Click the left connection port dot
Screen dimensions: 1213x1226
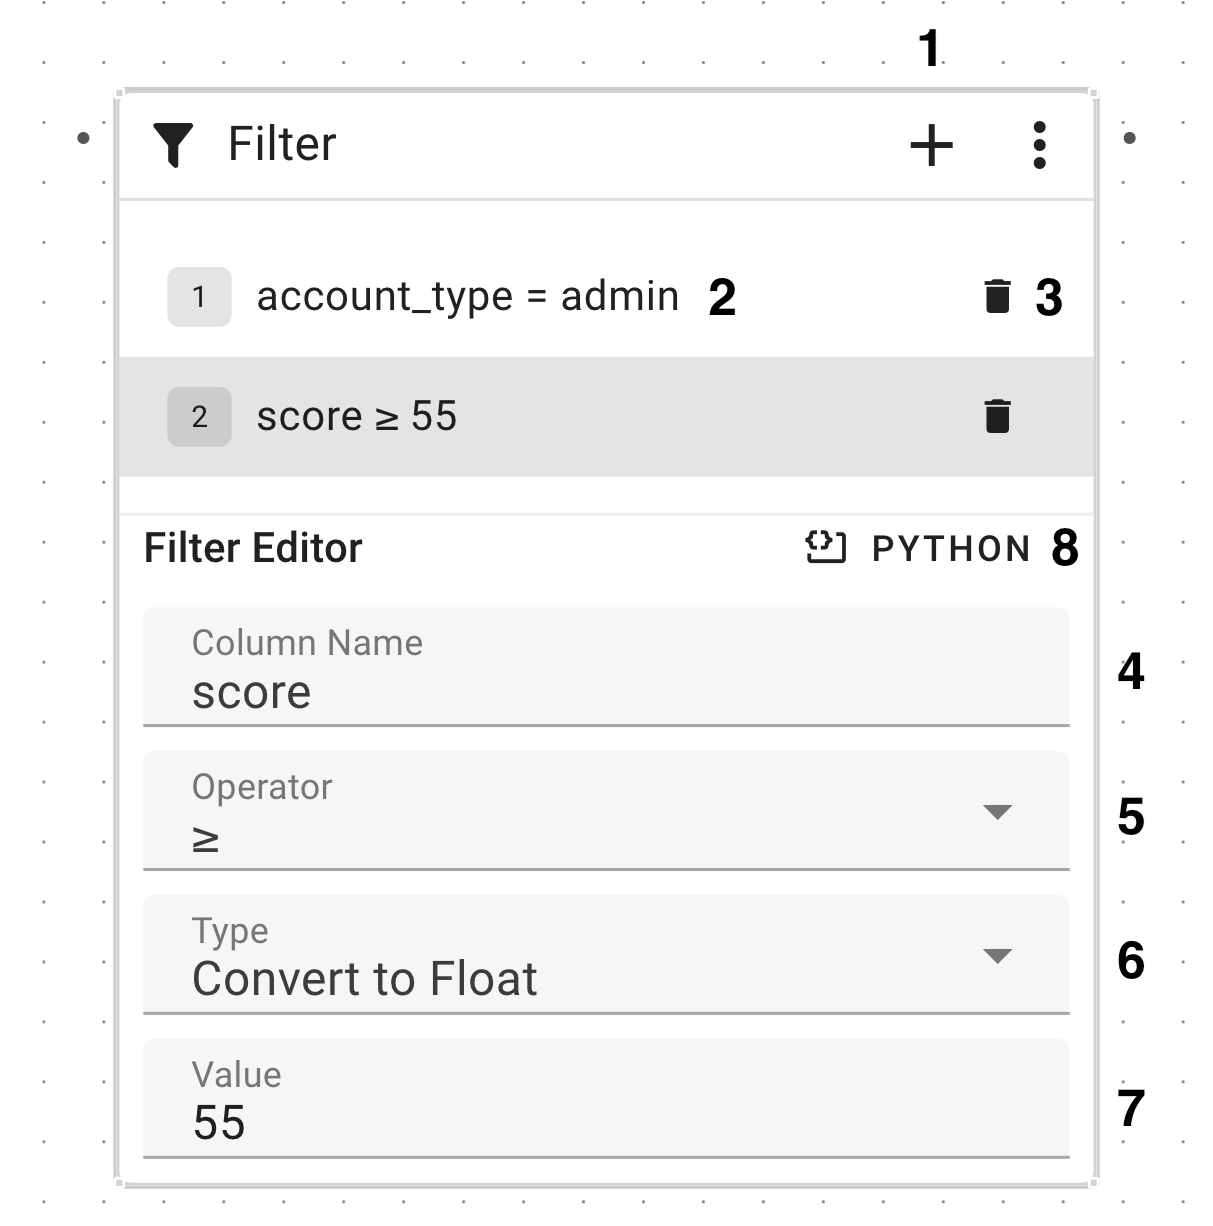(84, 138)
